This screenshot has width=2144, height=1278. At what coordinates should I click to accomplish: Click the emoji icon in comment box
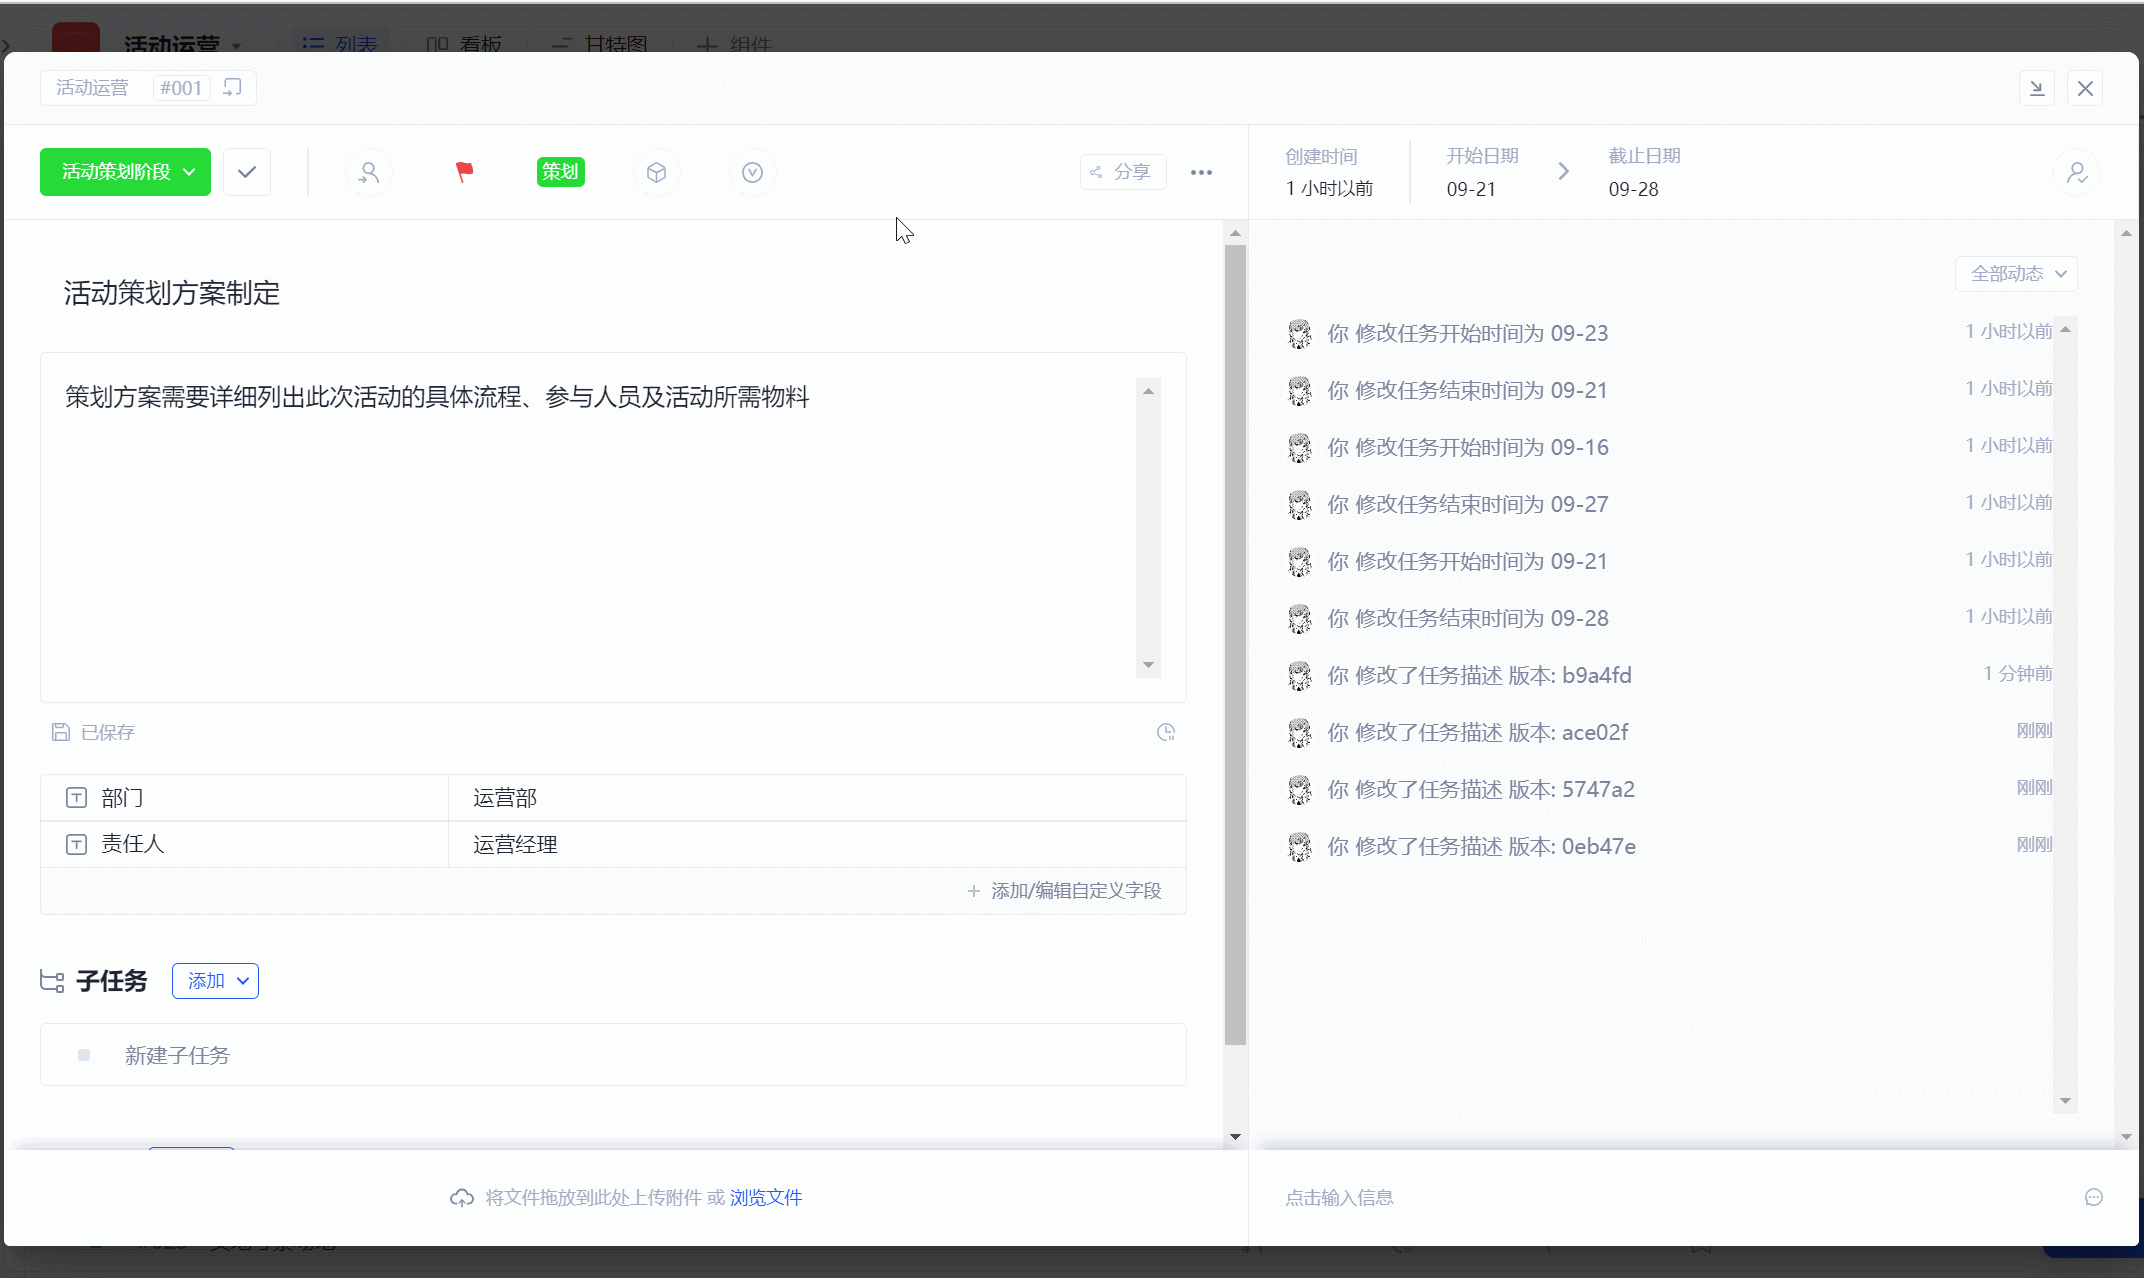pos(2093,1197)
